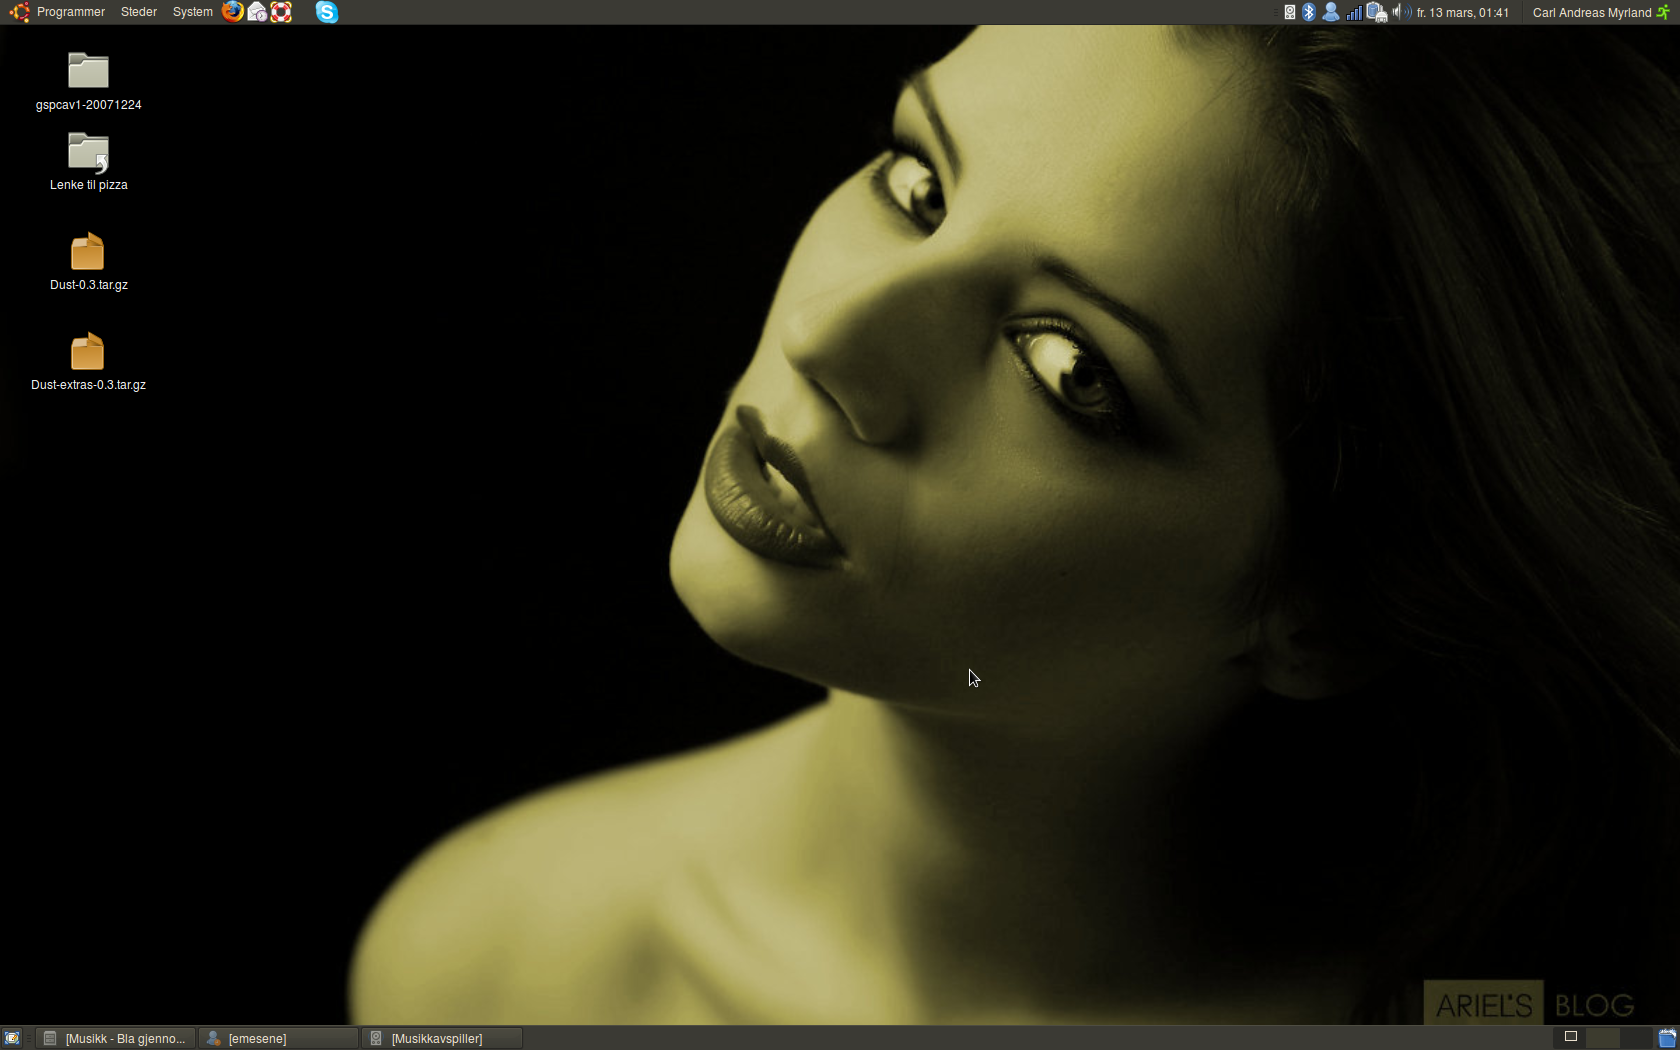Open the Bluetooth tray icon
The image size is (1680, 1050).
[1309, 12]
